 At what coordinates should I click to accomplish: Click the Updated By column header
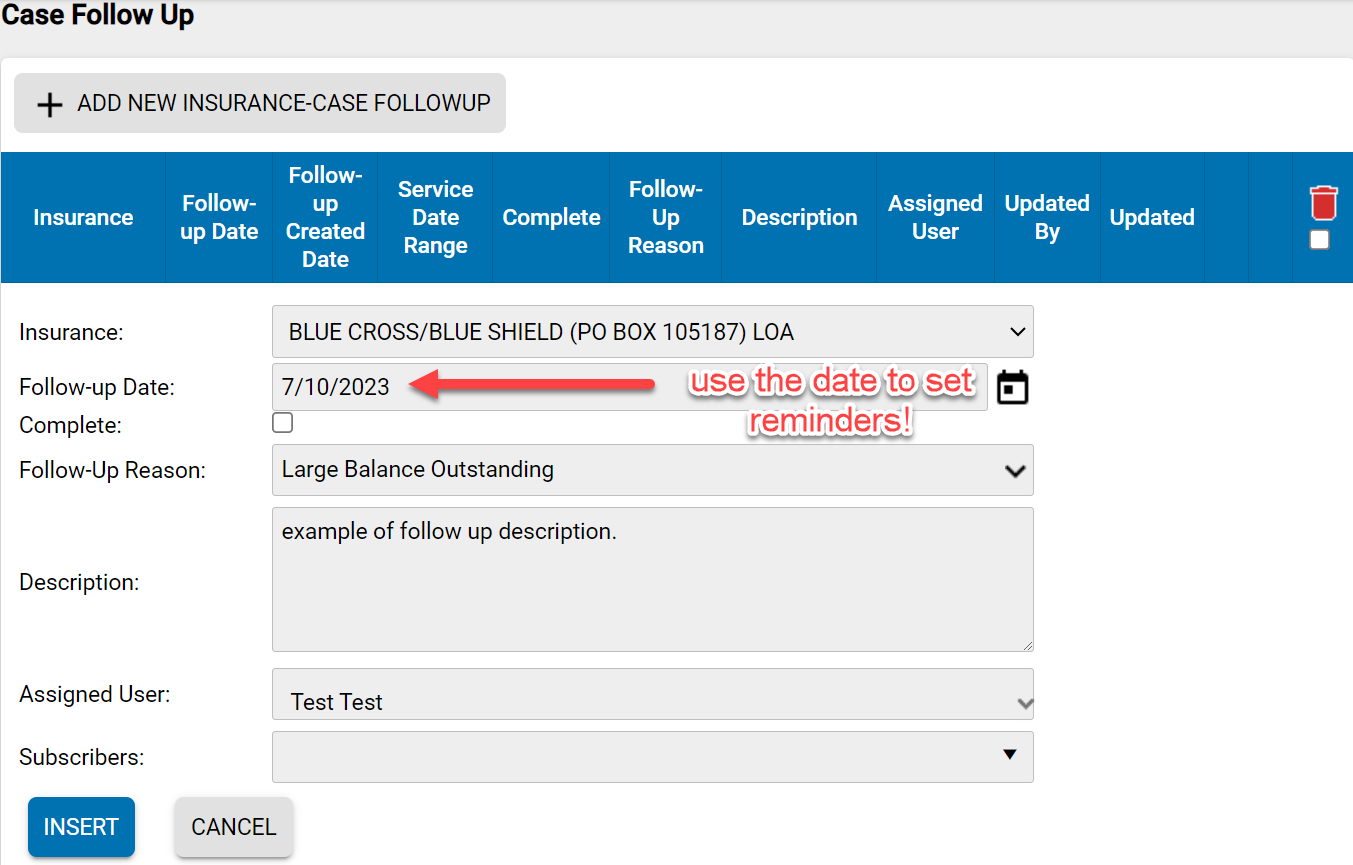pyautogui.click(x=1046, y=217)
